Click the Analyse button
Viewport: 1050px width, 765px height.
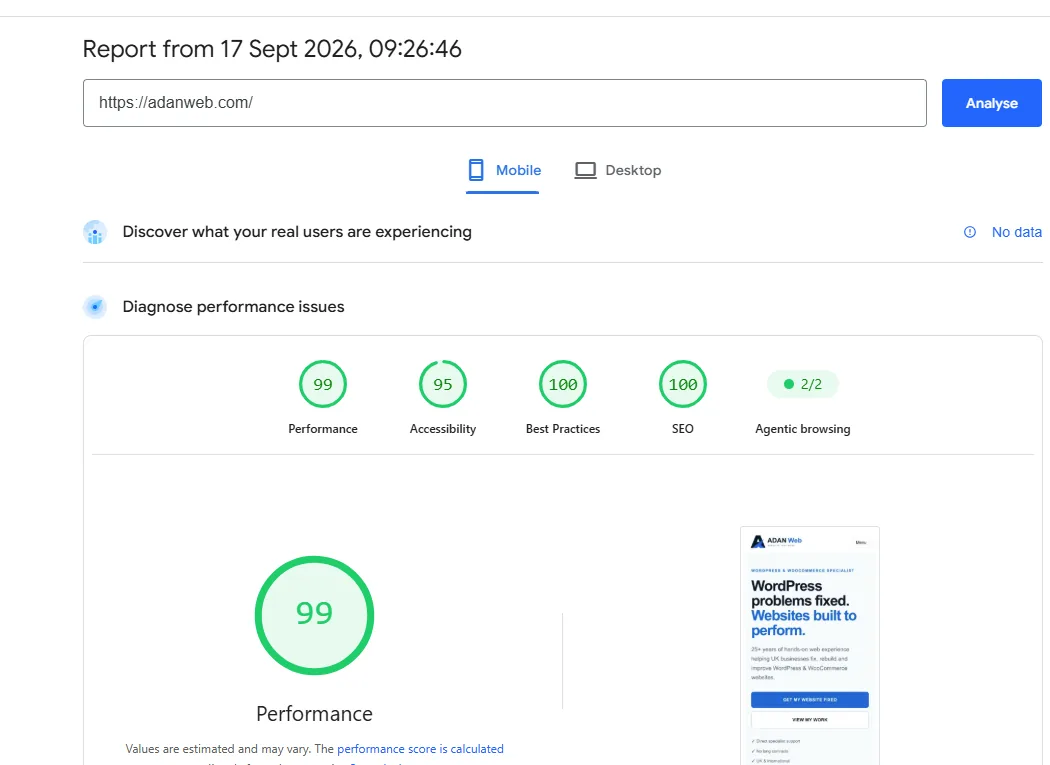991,103
